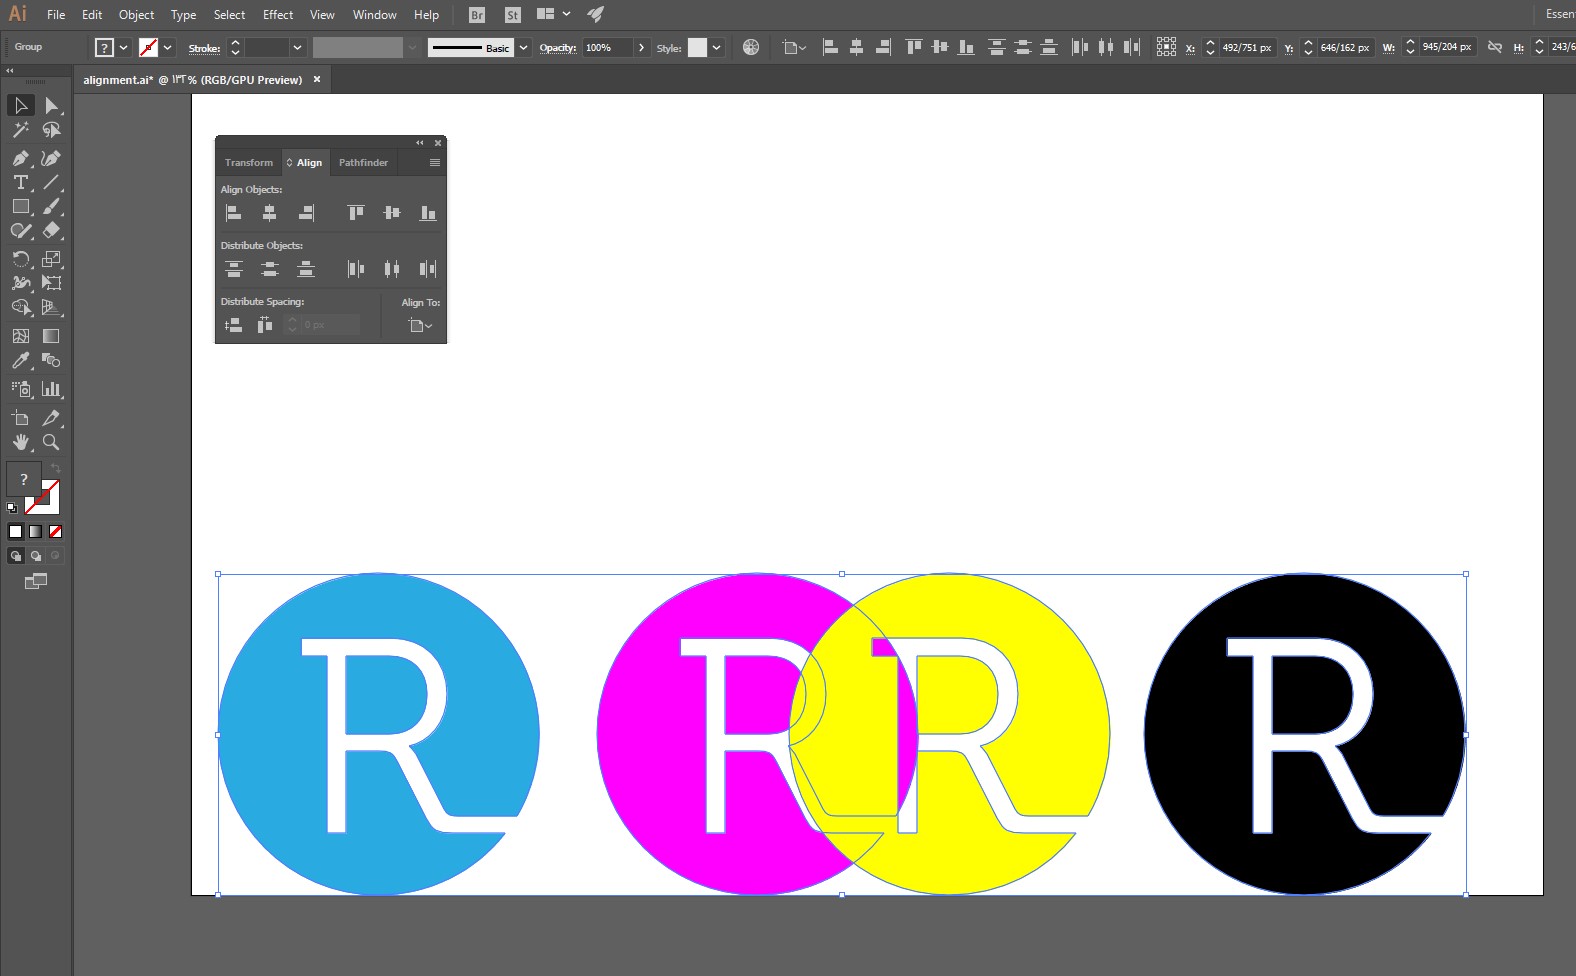Open the Align To dropdown in panel
Image resolution: width=1576 pixels, height=976 pixels.
point(421,325)
